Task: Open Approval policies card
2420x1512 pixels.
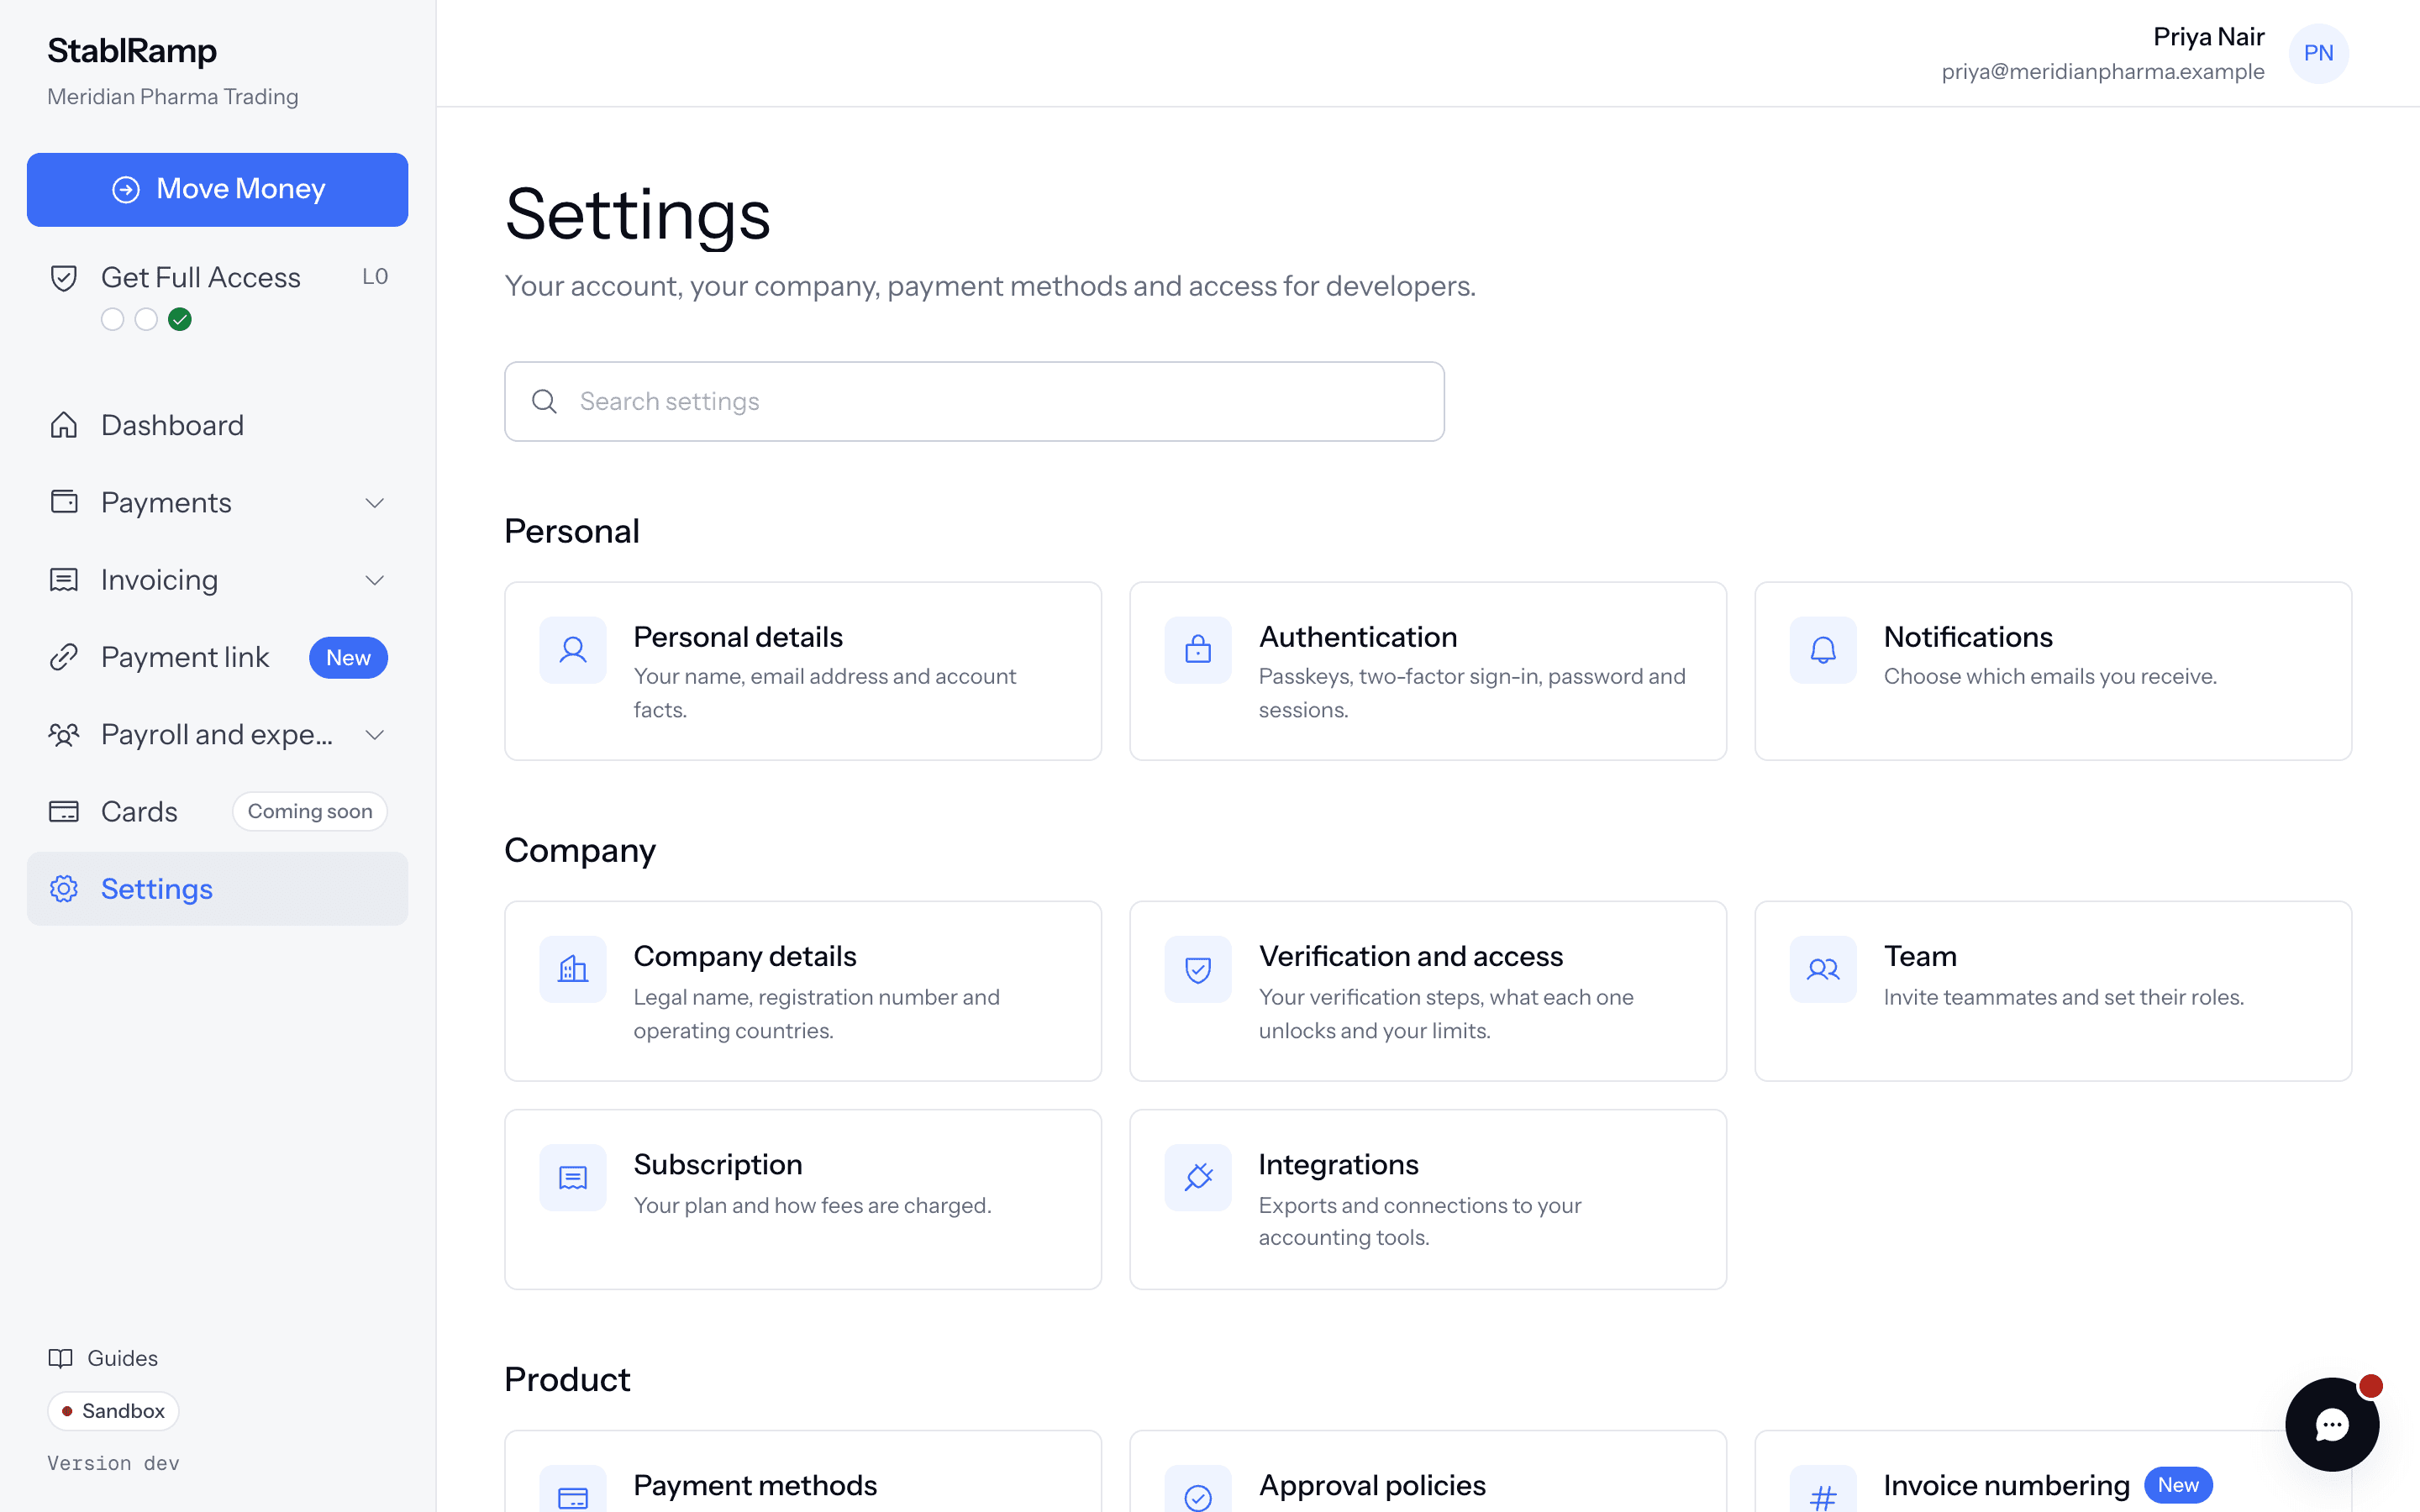Action: tap(1428, 1471)
